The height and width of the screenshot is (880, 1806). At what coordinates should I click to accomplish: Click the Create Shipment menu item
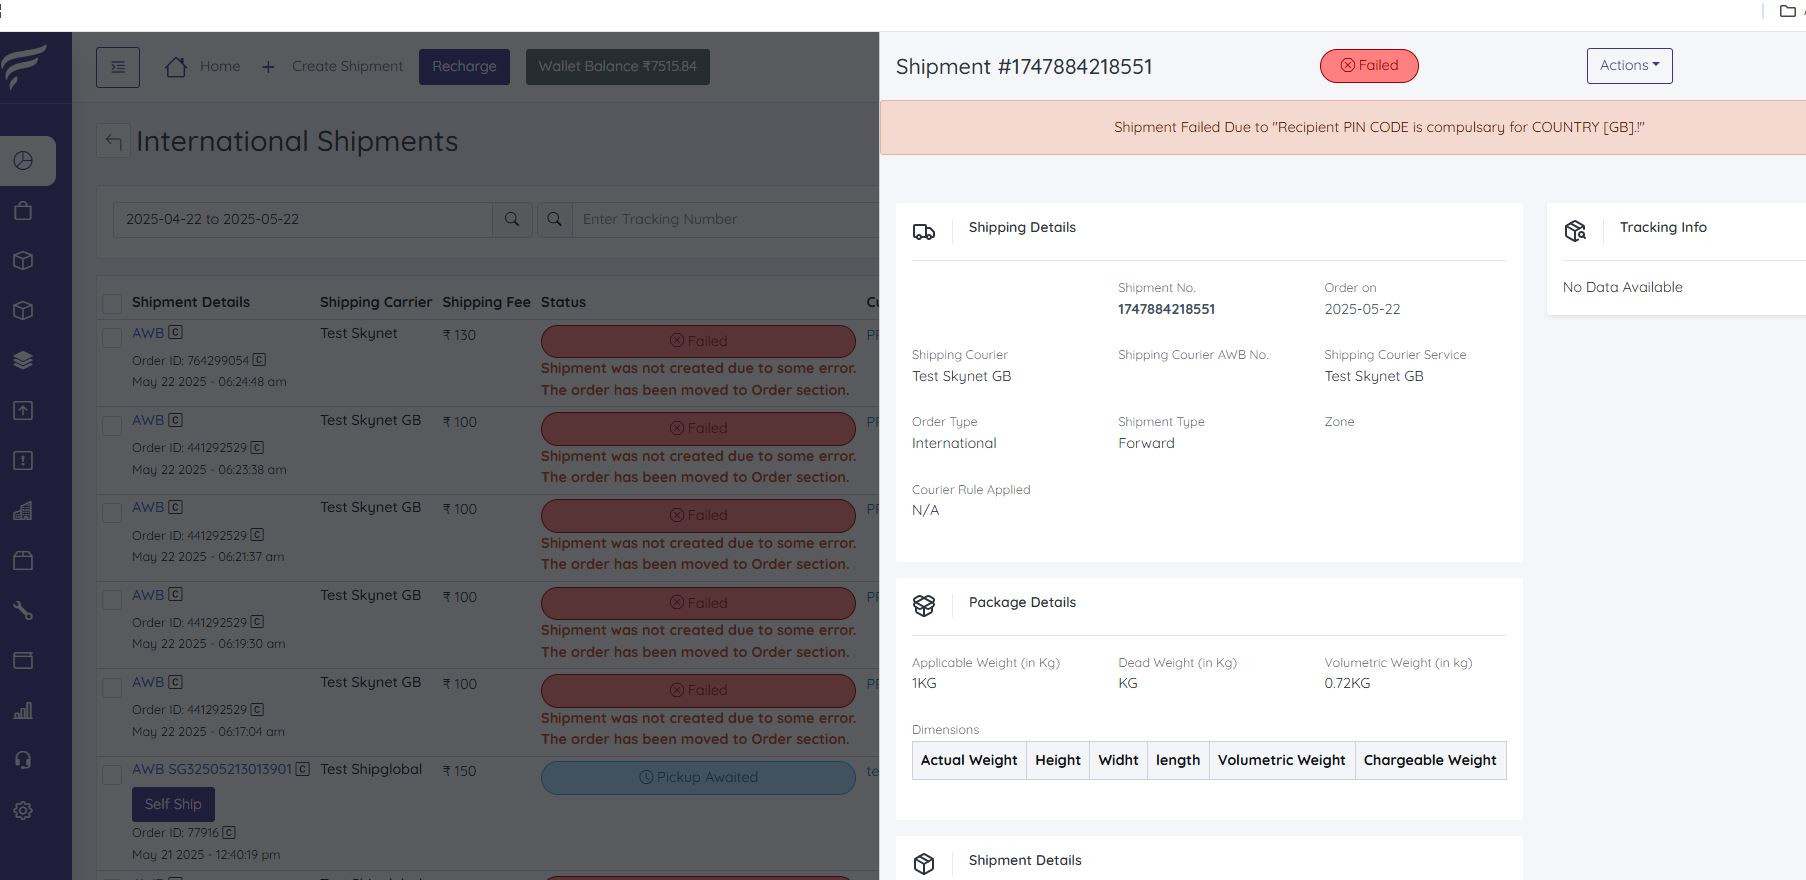coord(347,67)
